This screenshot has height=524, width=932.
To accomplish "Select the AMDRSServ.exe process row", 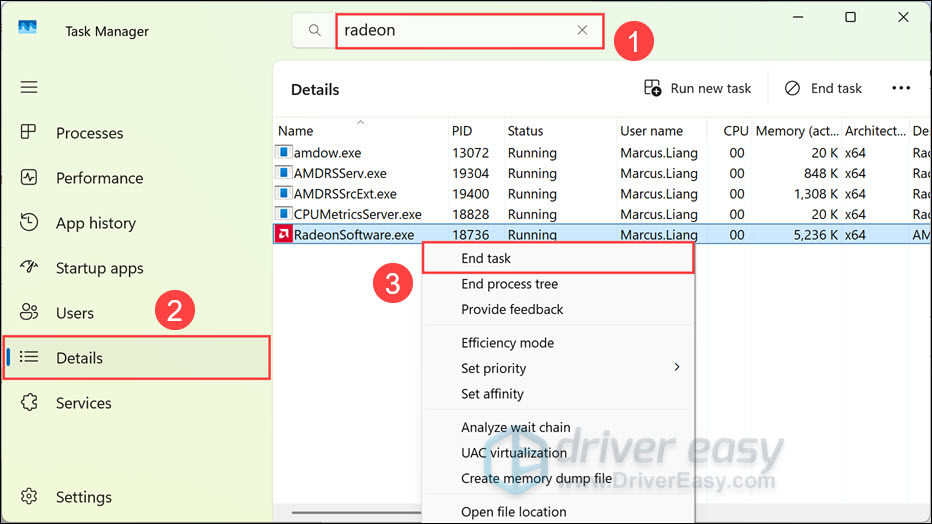I will (x=340, y=174).
